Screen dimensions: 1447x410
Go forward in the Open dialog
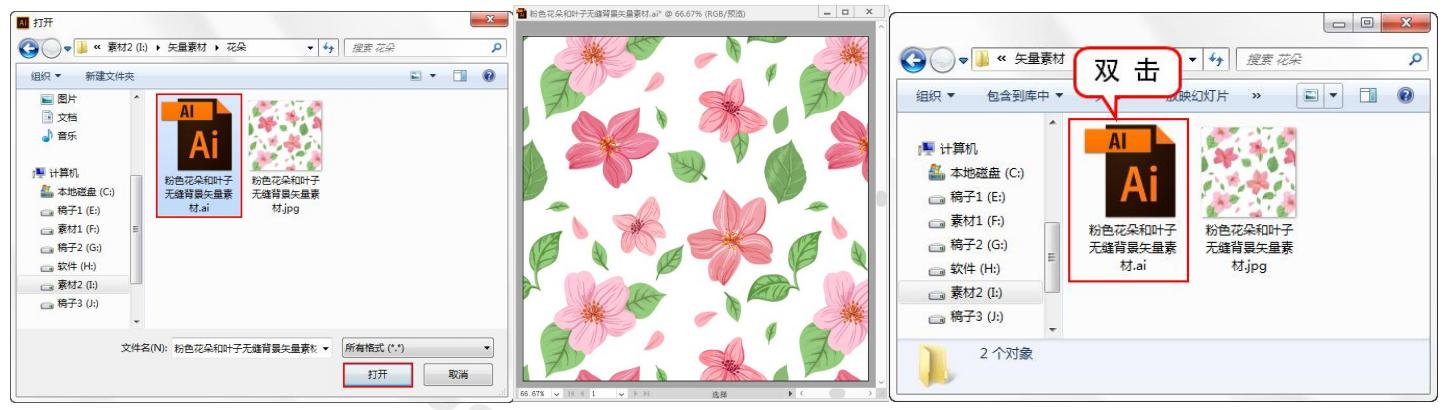[52, 47]
